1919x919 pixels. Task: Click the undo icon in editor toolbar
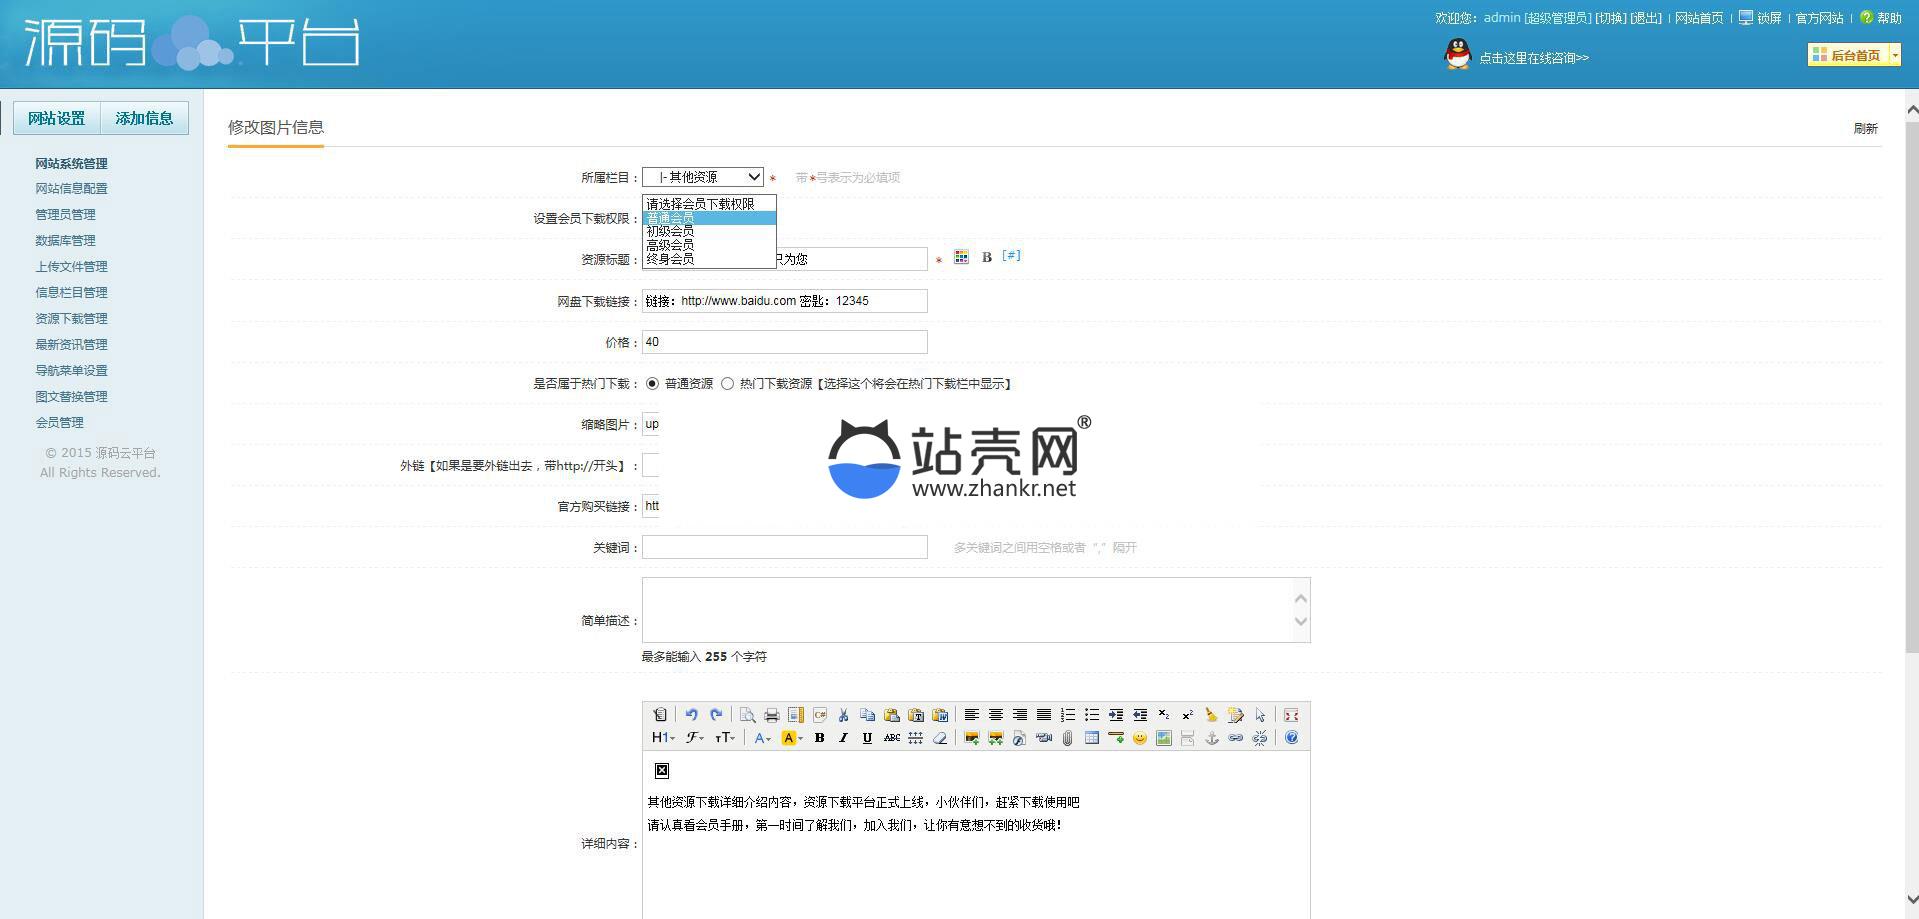(x=691, y=715)
